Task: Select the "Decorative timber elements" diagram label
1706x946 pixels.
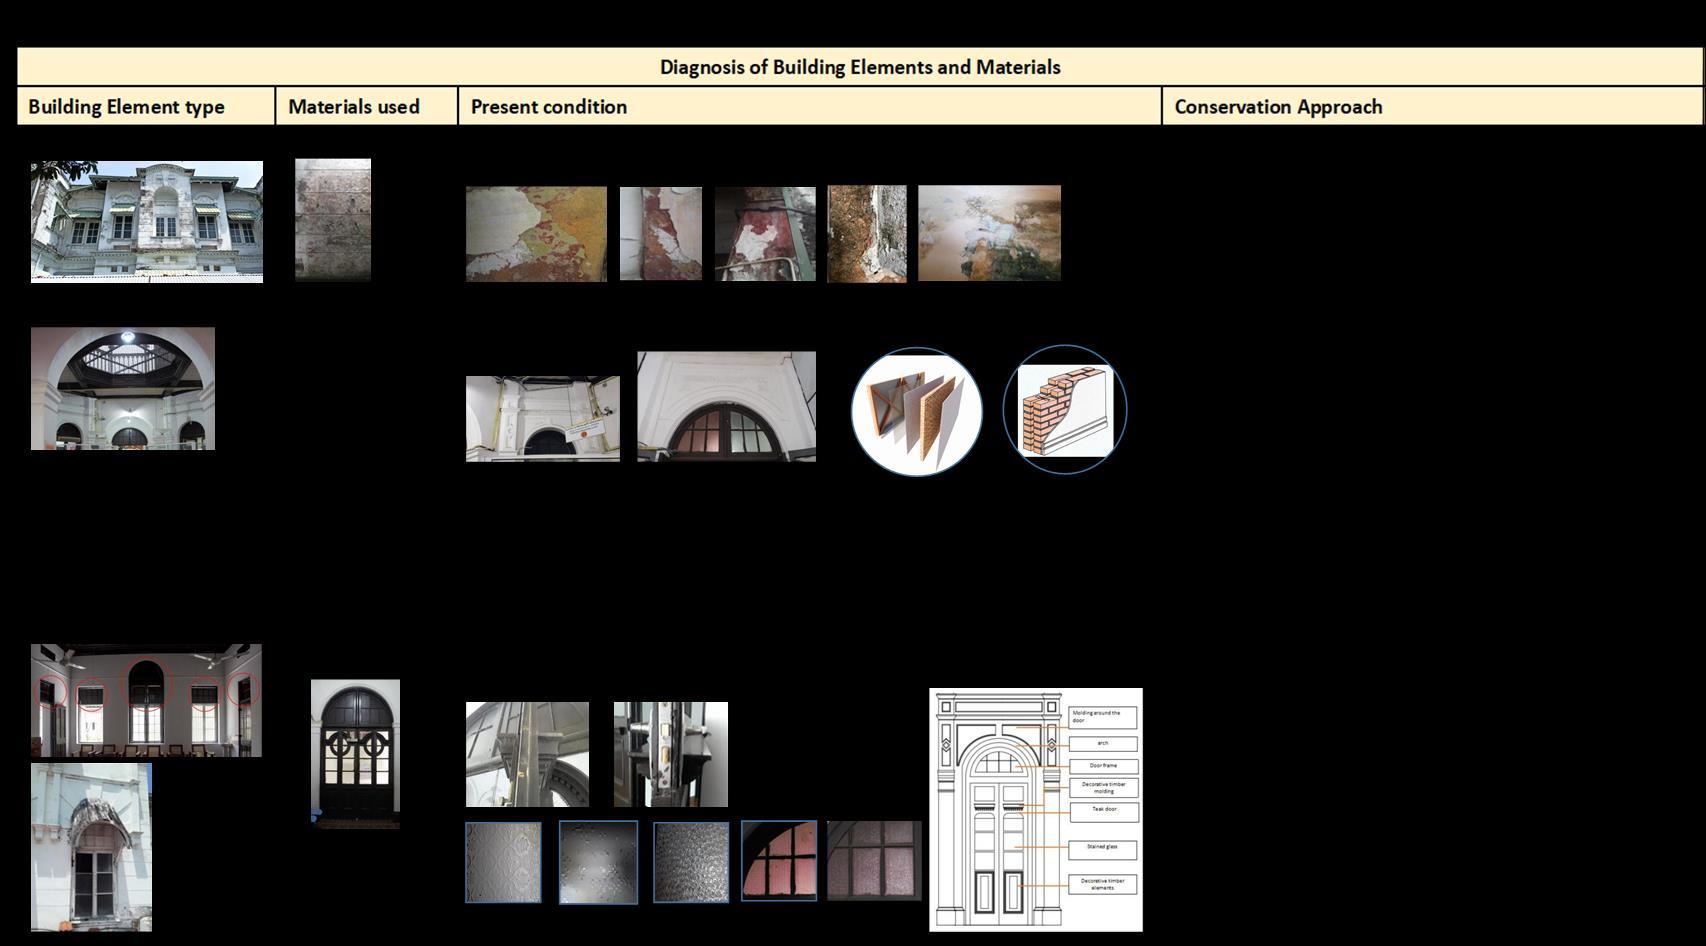Action: coord(1103,884)
